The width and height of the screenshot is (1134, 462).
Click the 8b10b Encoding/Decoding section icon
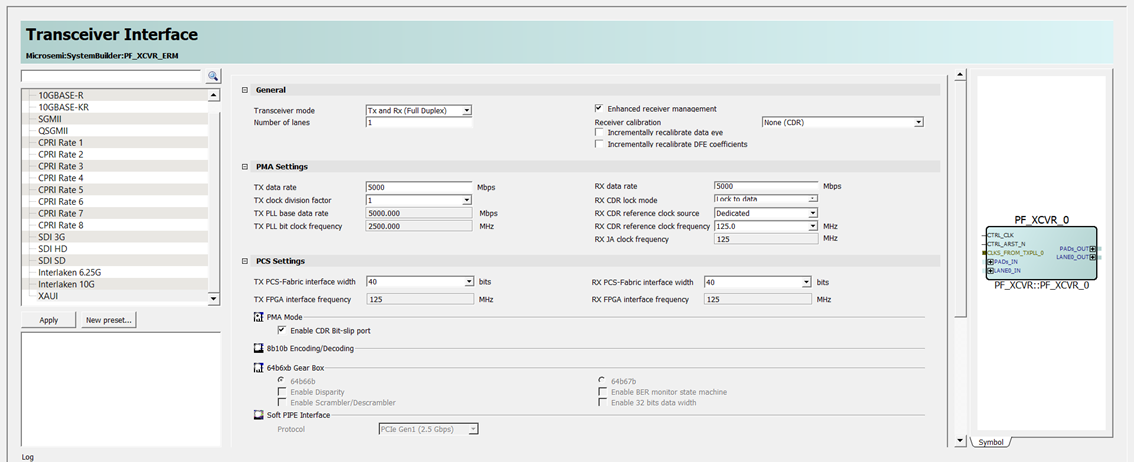(259, 348)
